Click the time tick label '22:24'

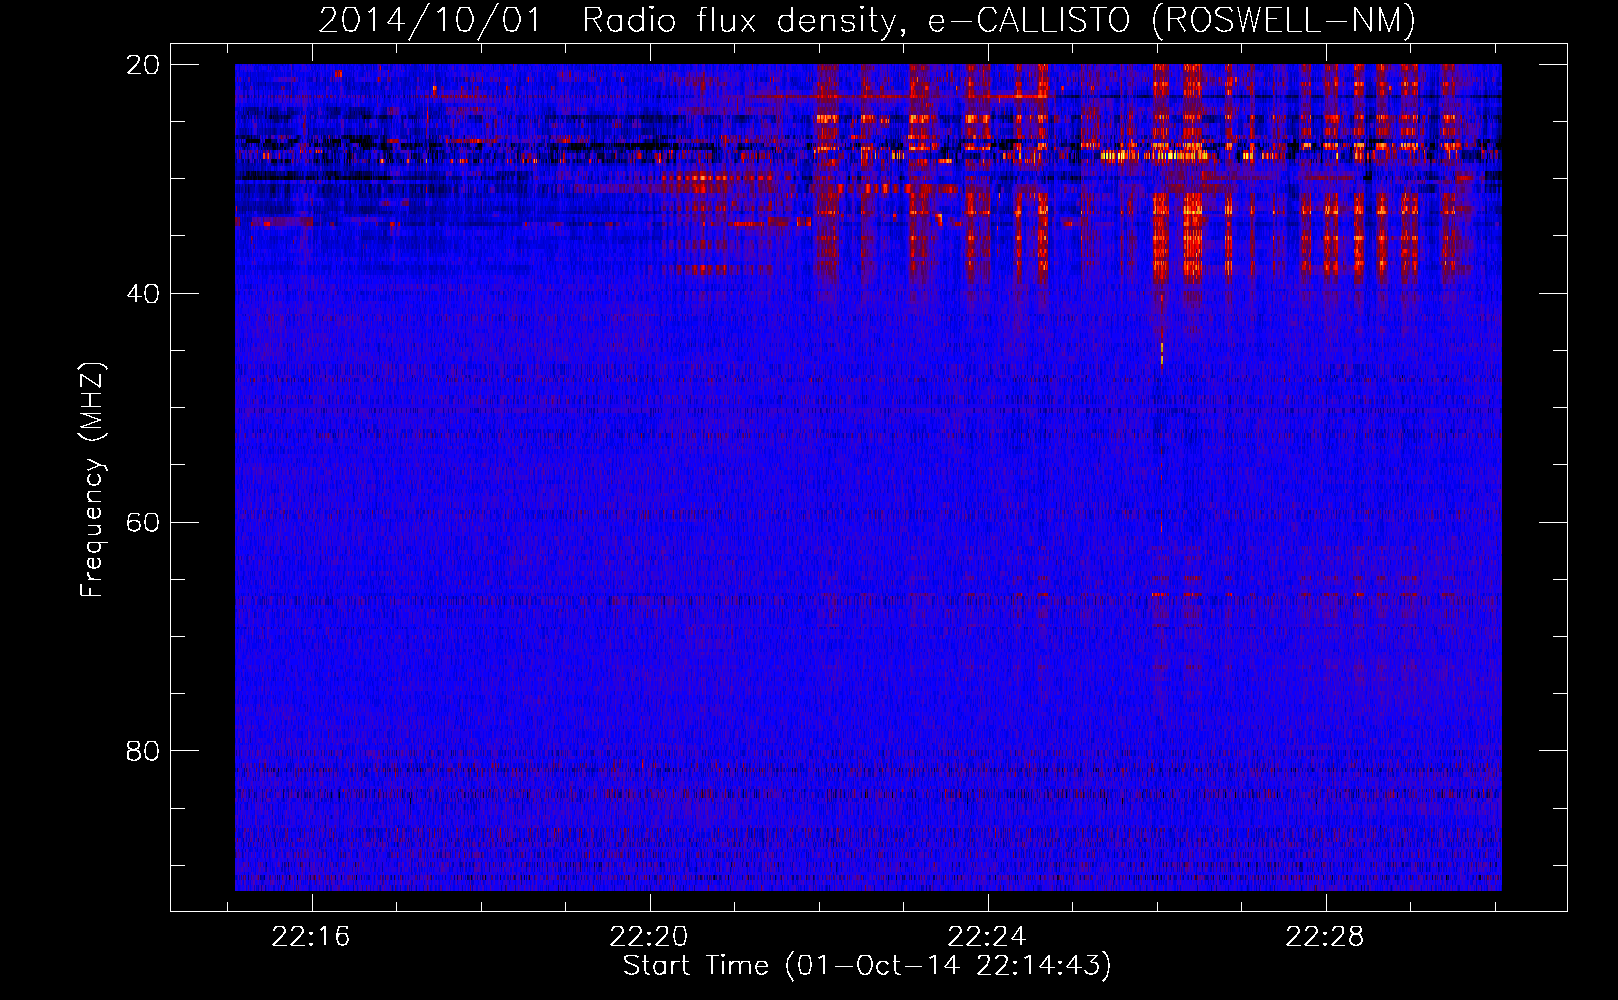(x=987, y=937)
